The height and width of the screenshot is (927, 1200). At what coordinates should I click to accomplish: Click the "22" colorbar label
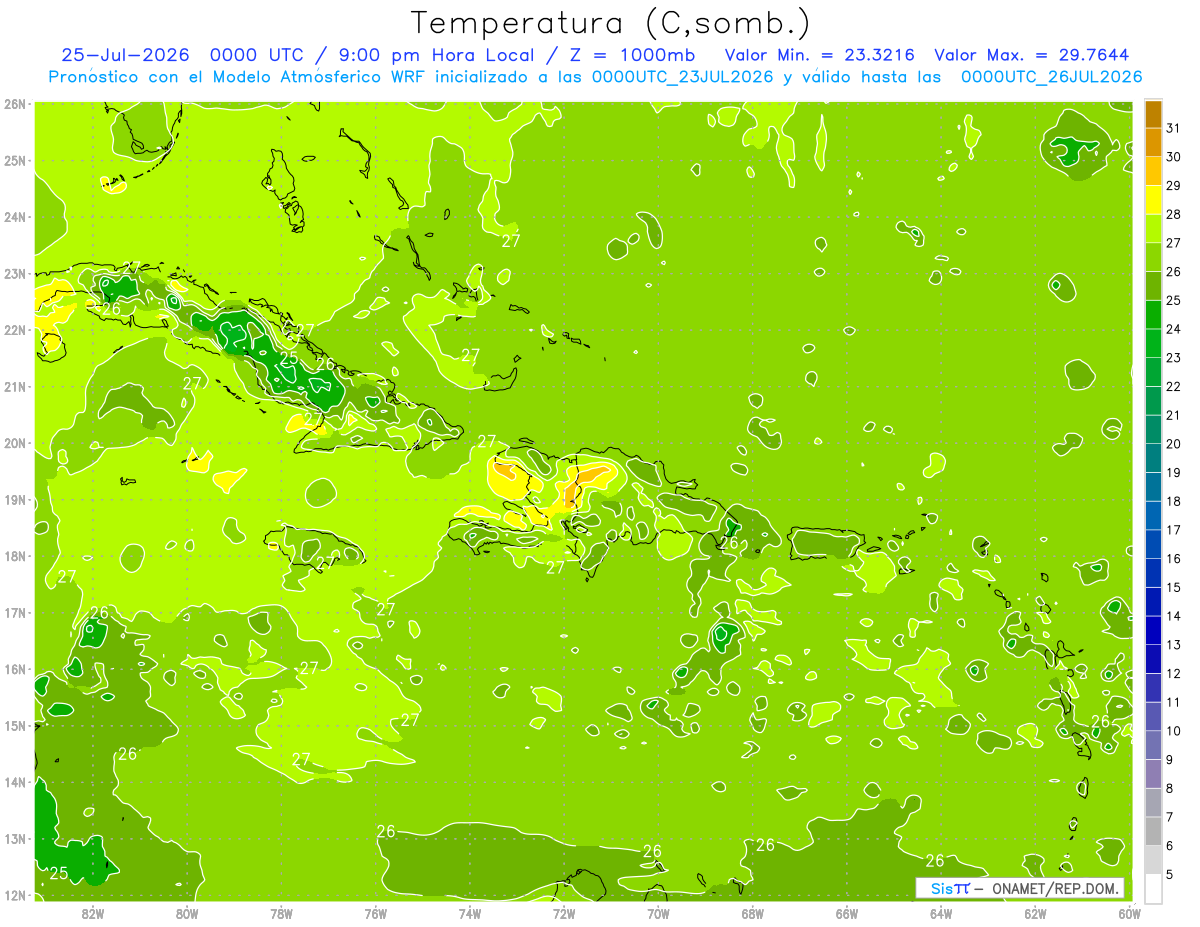pos(1174,387)
